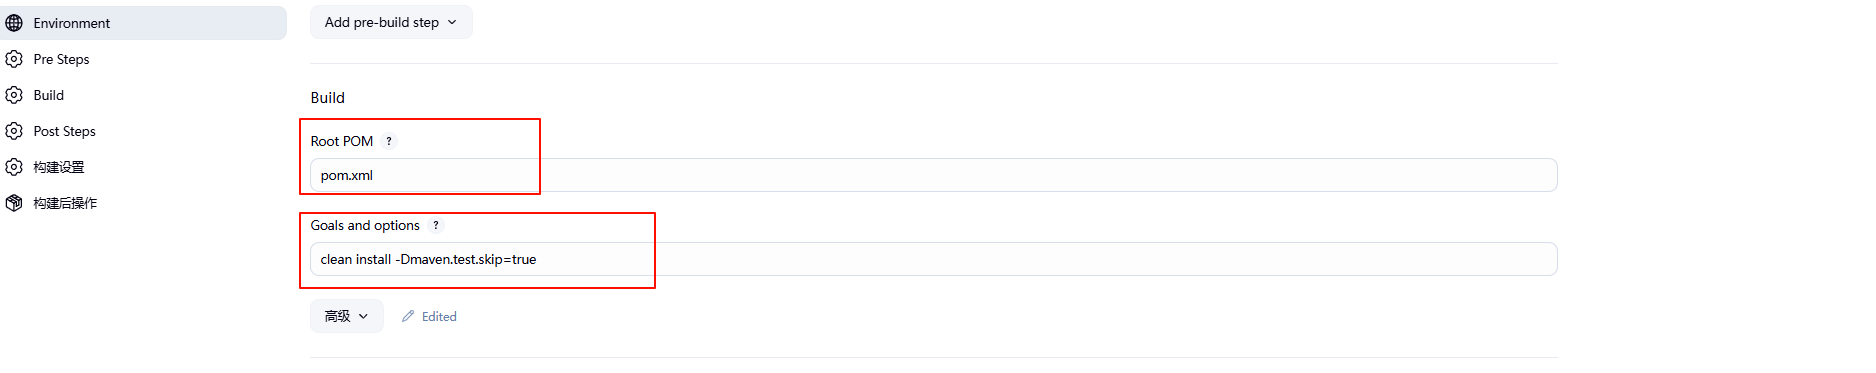Click the Environment globe icon
1876x373 pixels.
click(14, 23)
